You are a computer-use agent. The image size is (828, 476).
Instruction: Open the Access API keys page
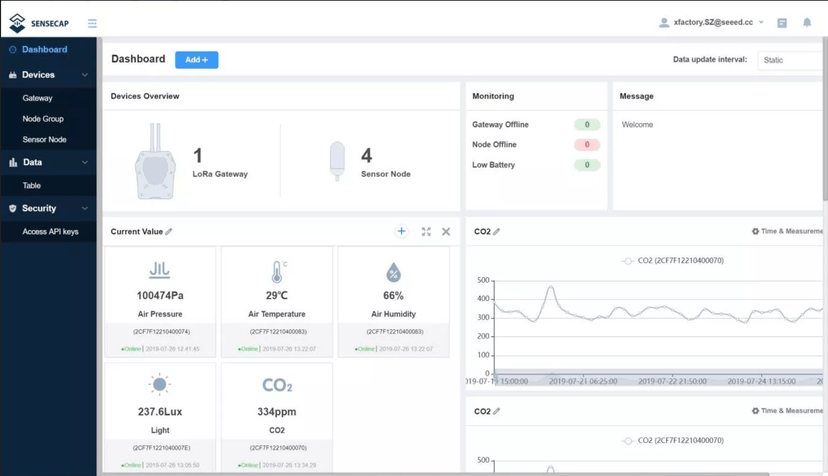[50, 231]
